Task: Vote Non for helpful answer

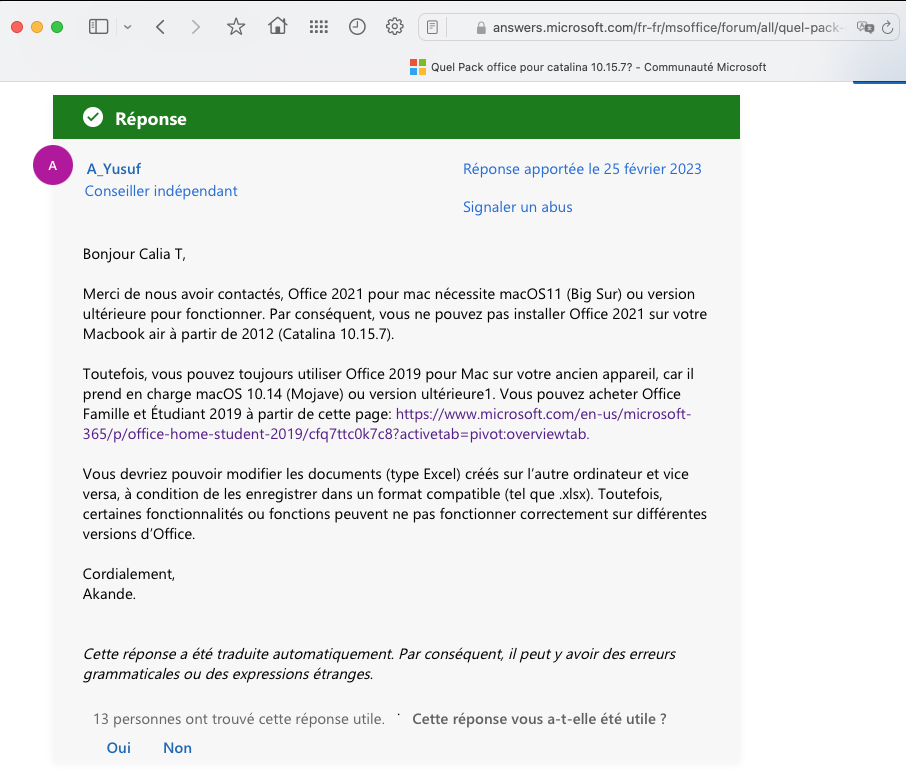Action: point(177,748)
